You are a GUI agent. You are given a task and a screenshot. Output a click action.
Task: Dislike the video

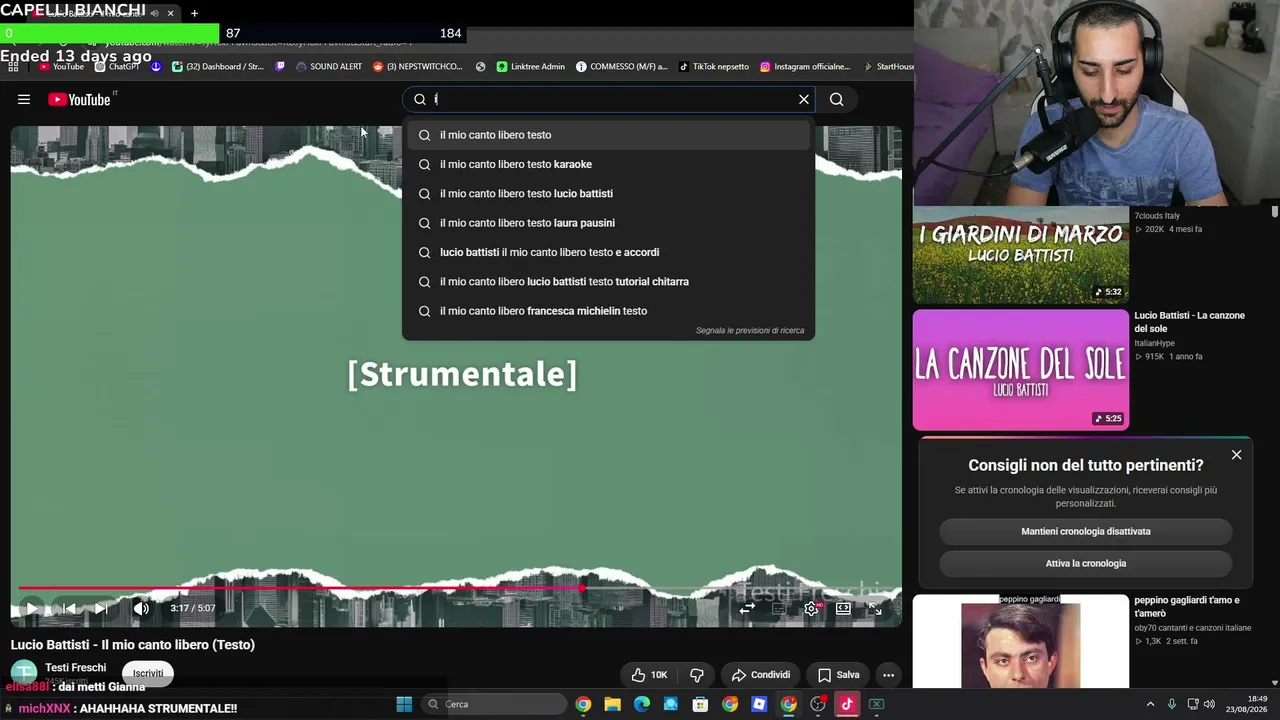click(697, 675)
